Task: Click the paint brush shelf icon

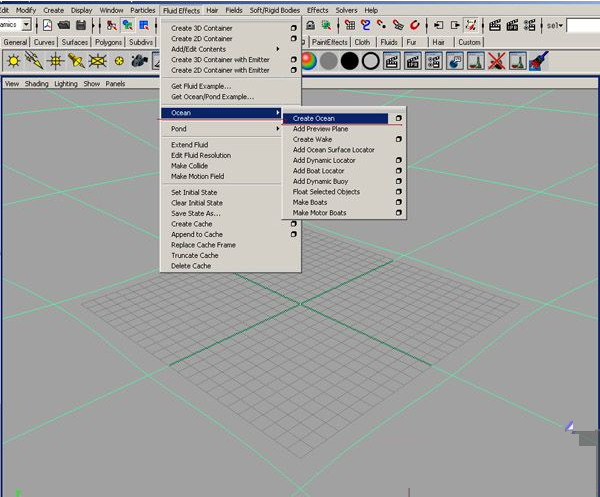Action: (538, 61)
